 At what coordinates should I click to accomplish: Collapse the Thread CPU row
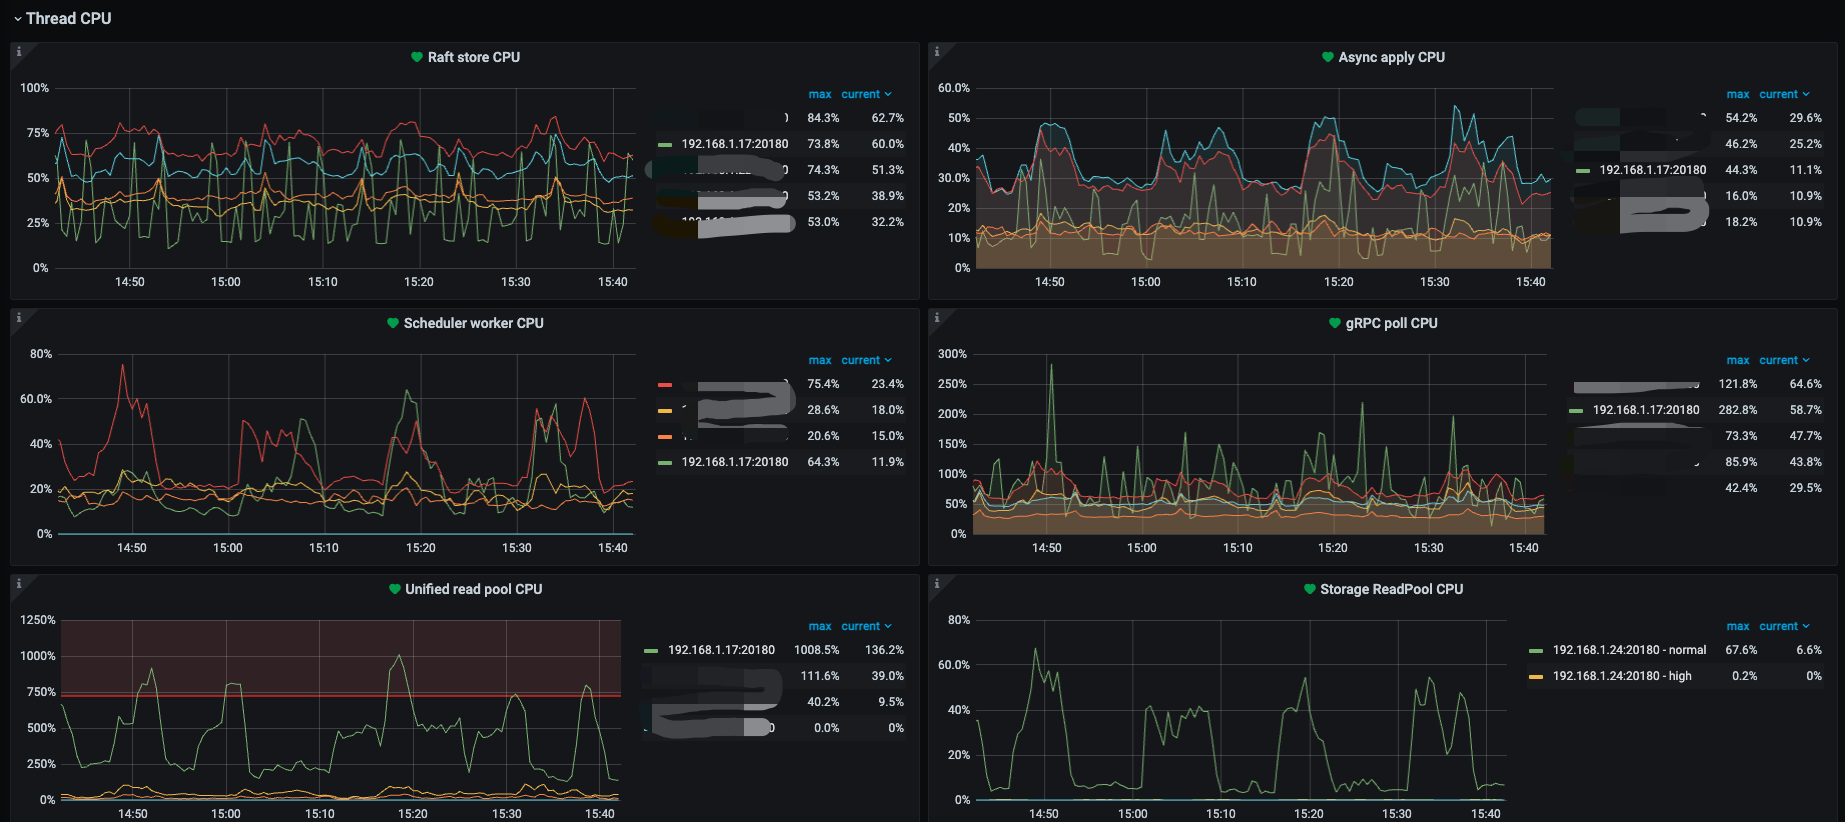tap(61, 18)
